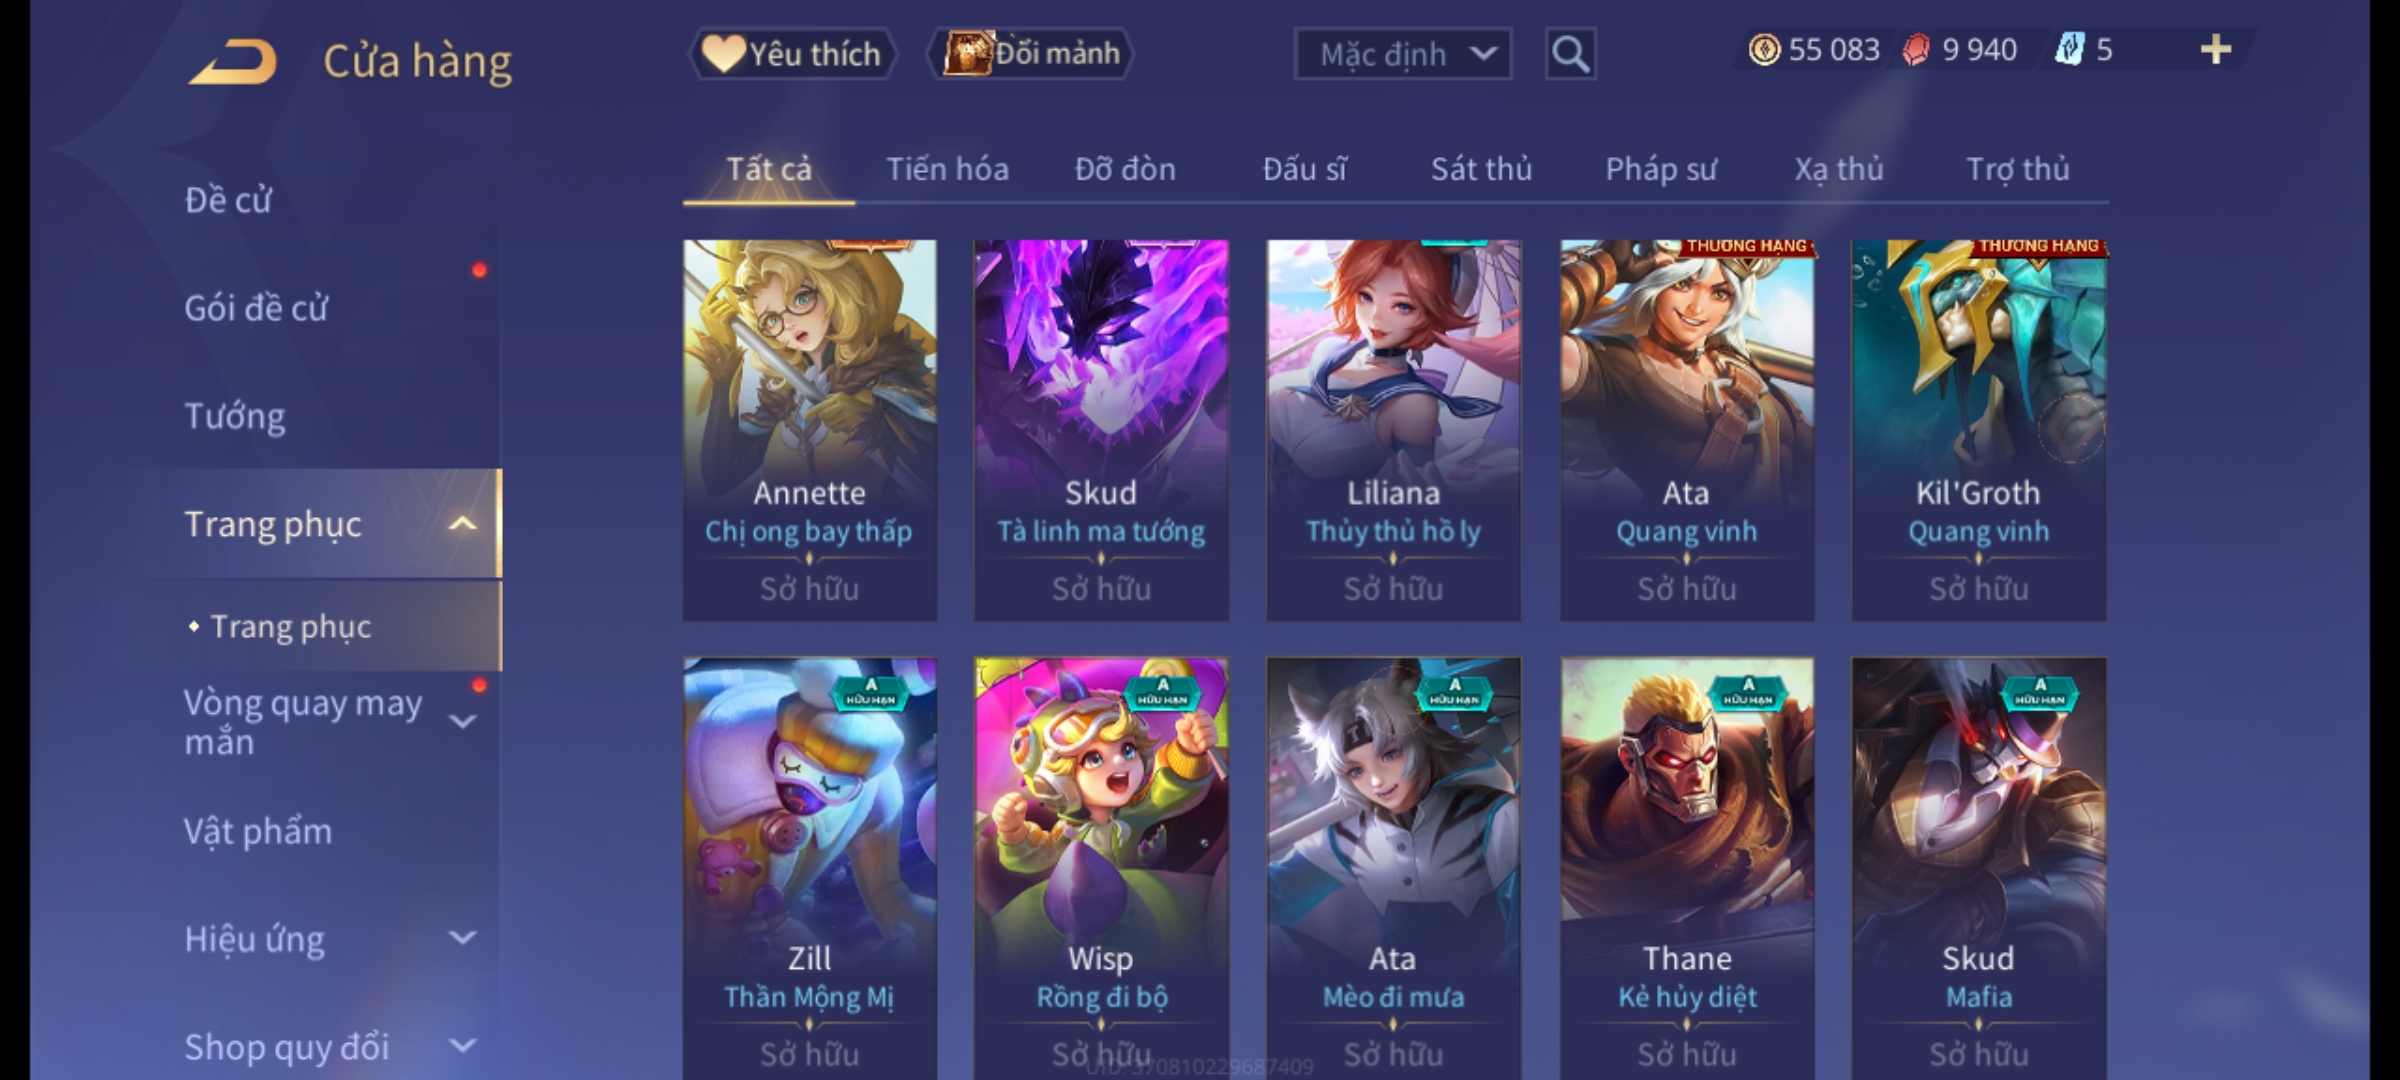The width and height of the screenshot is (2400, 1080).
Task: Switch to the Sát thủ tab
Action: coord(1481,169)
